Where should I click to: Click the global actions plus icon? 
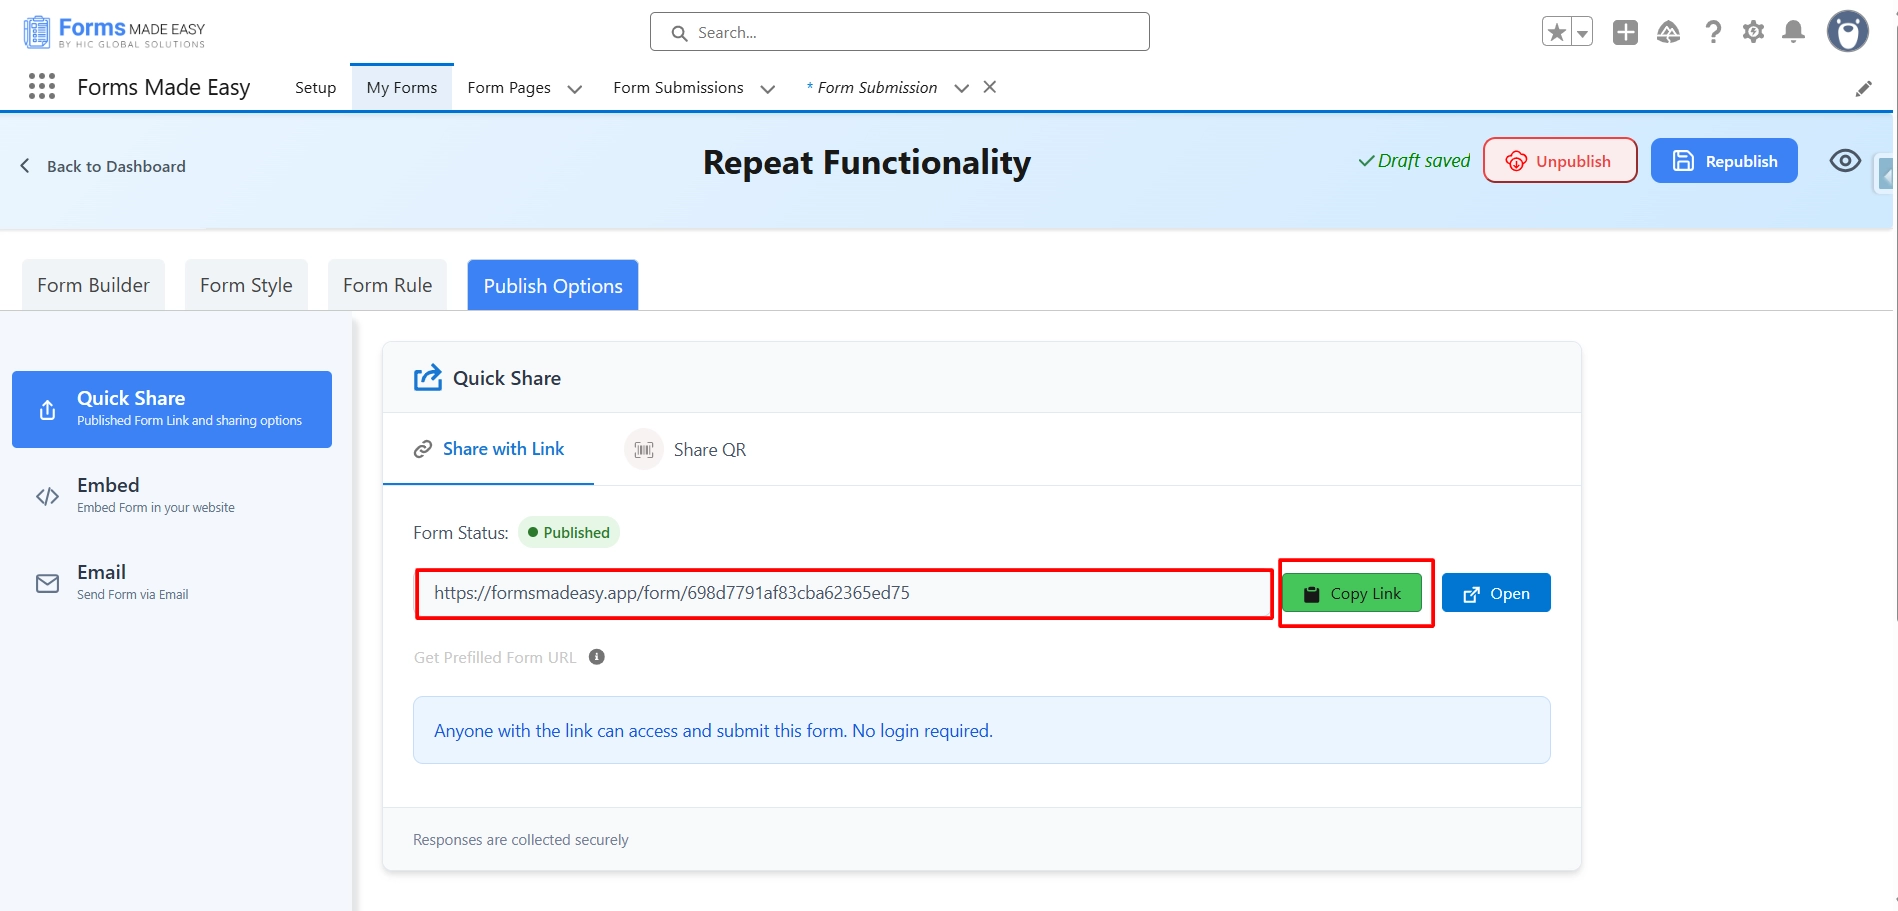[x=1625, y=32]
